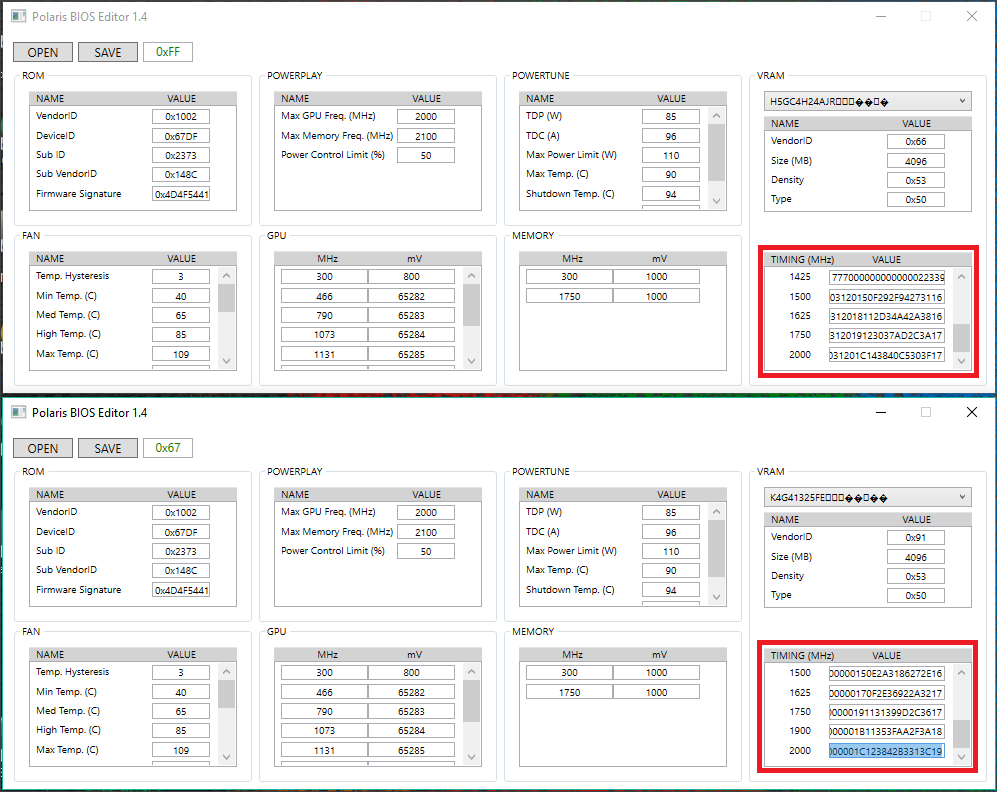Click the scroll-up arrow in bottom TIMING list

(961, 673)
